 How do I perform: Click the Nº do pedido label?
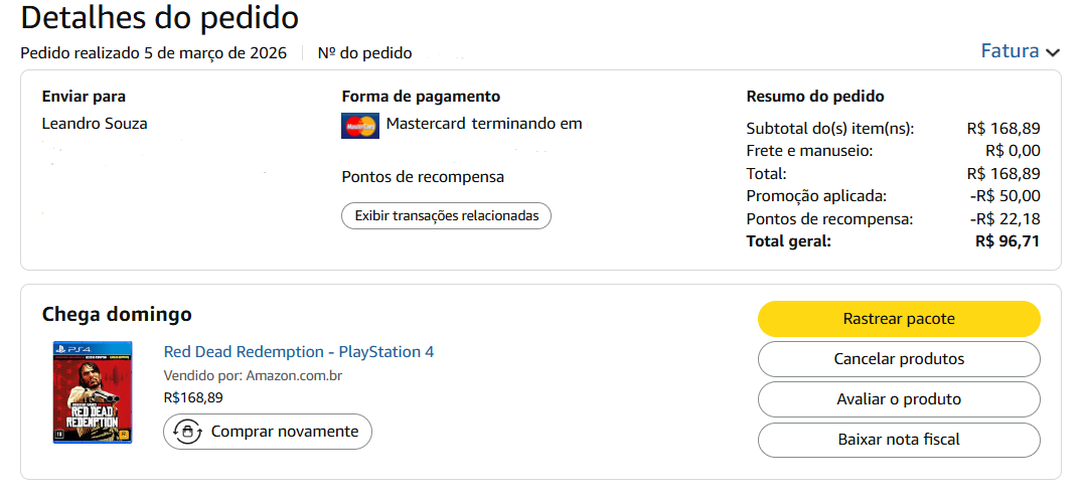pyautogui.click(x=365, y=53)
